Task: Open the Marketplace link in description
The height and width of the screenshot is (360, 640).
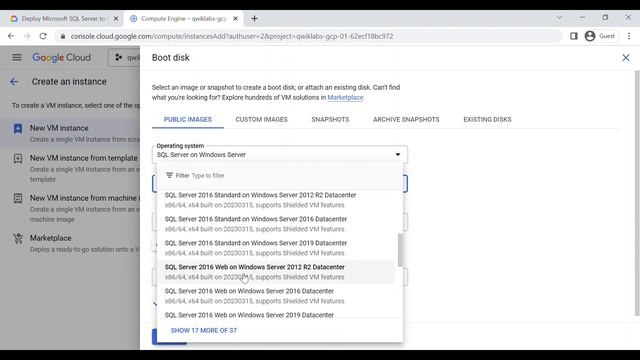Action: point(345,98)
